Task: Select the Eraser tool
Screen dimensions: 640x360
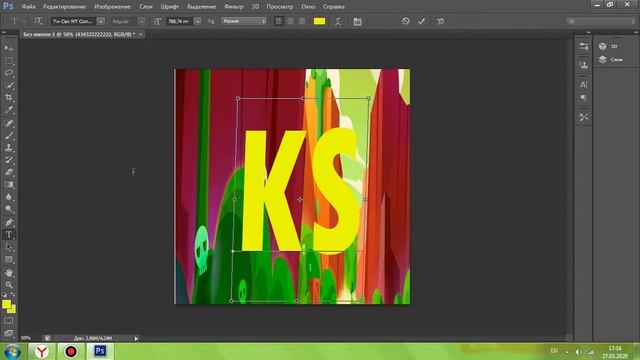Action: point(9,172)
